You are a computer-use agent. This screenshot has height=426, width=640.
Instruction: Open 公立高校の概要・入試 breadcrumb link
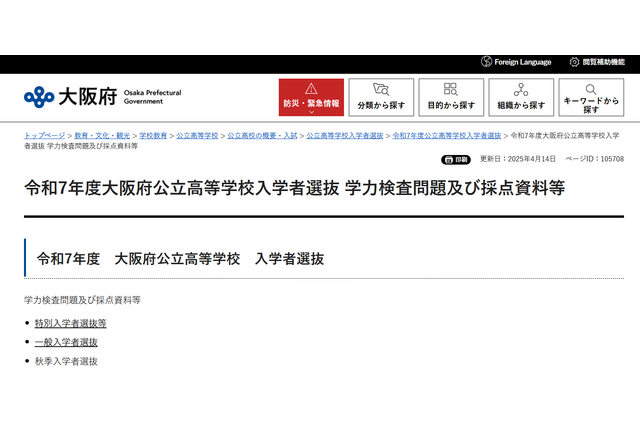262,135
